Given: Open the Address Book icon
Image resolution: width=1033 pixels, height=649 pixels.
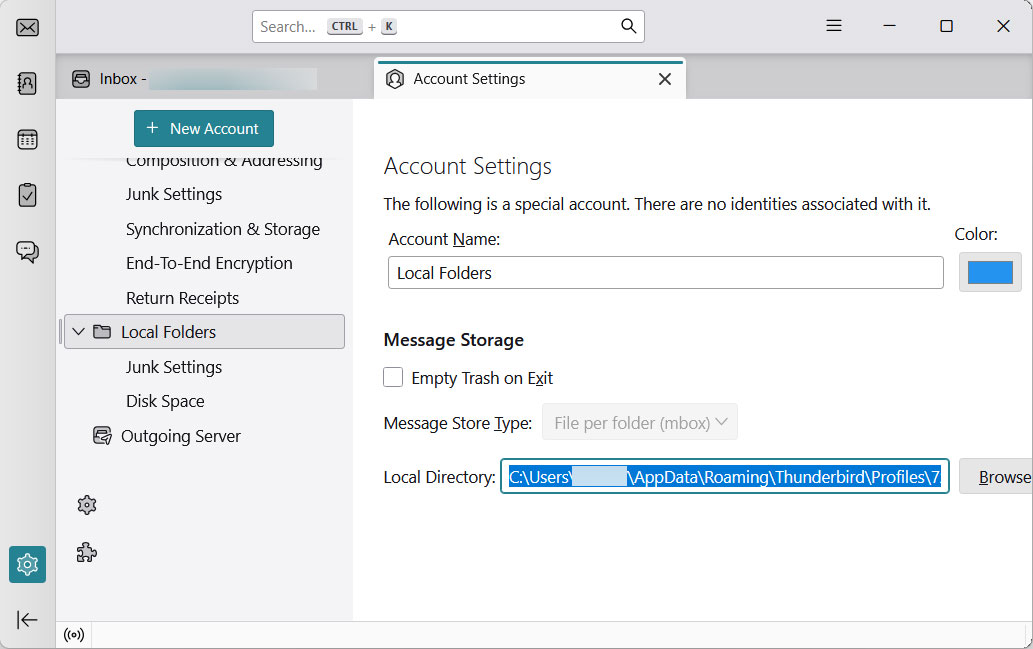Looking at the screenshot, I should click(x=28, y=84).
